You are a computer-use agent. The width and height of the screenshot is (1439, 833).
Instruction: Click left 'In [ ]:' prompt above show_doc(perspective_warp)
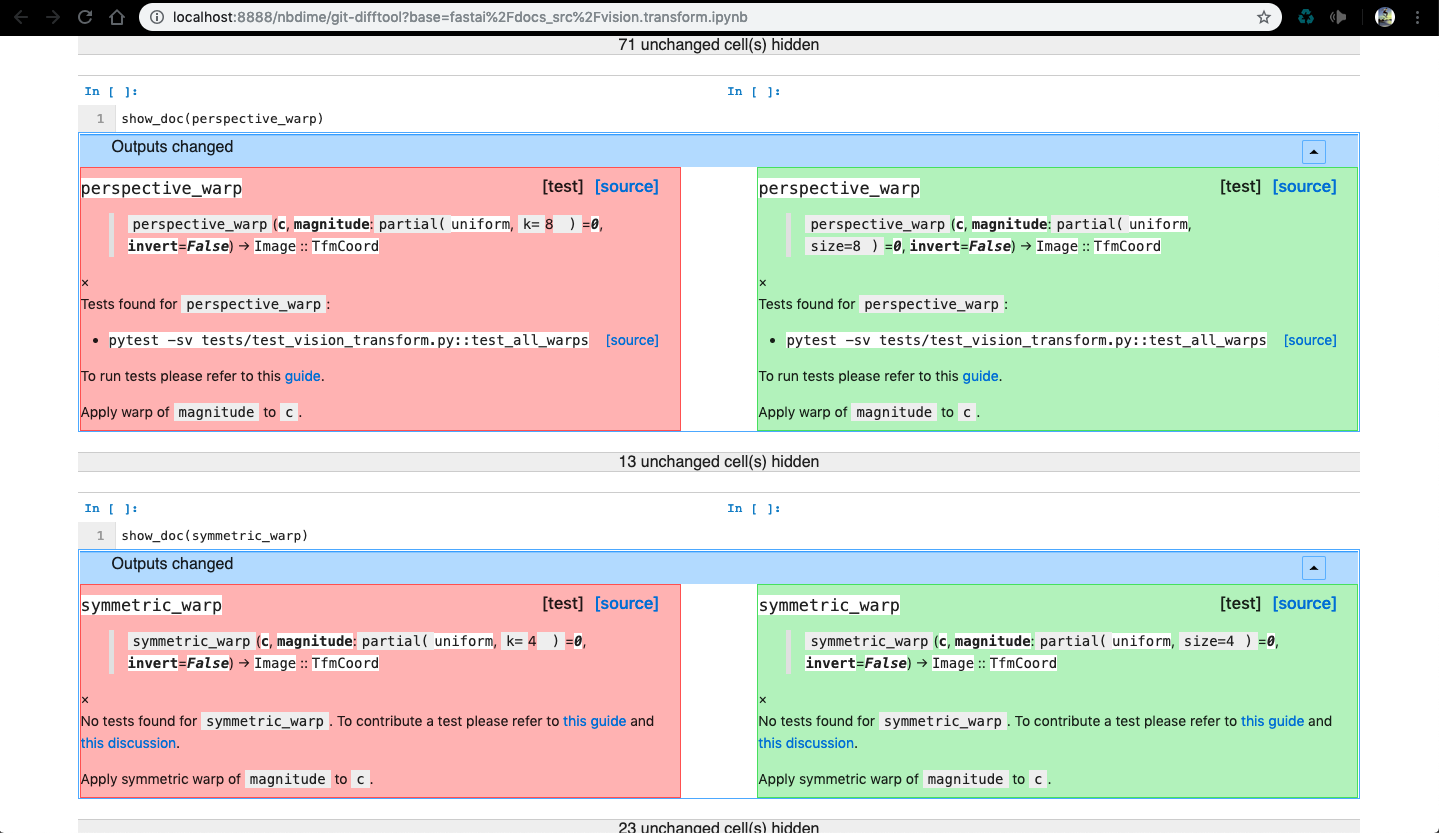click(x=111, y=92)
